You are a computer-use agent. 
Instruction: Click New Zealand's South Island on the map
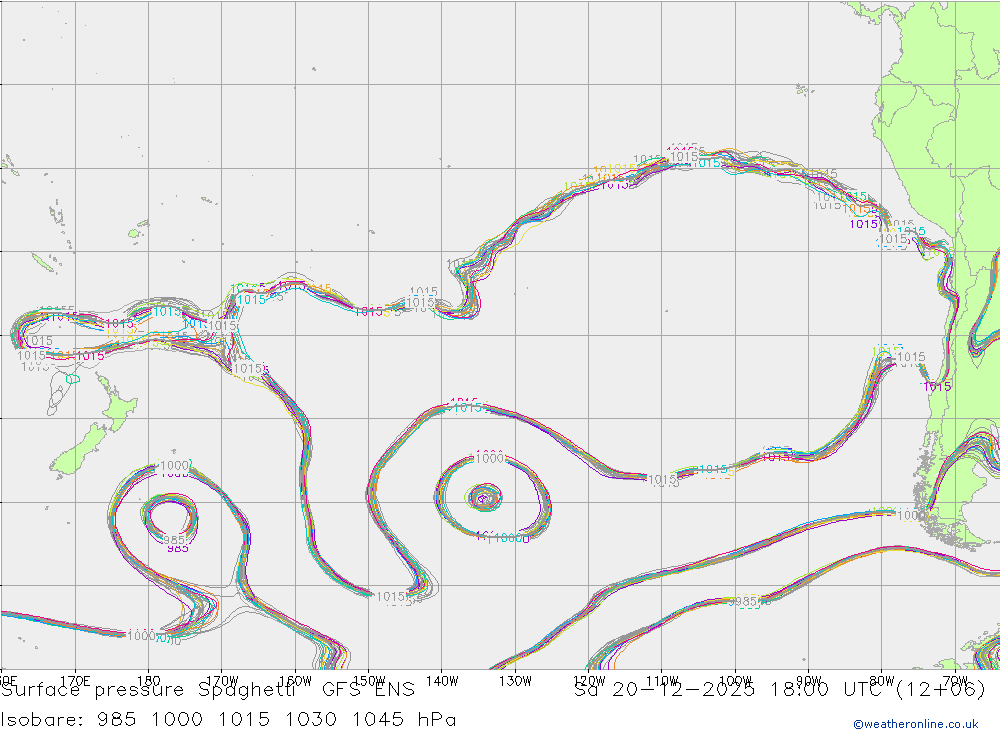point(78,450)
